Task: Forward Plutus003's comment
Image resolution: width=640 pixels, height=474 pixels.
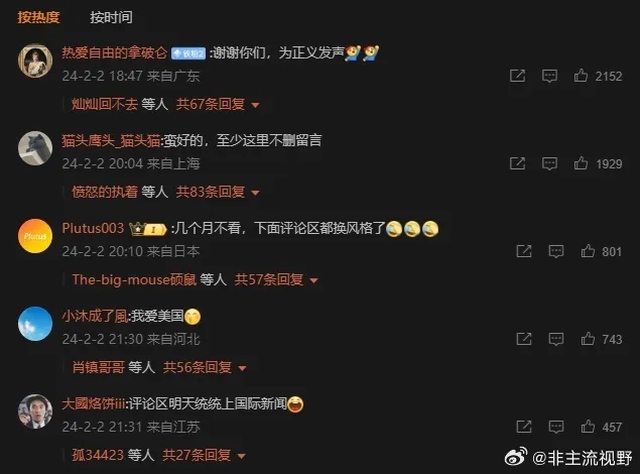Action: pos(524,251)
